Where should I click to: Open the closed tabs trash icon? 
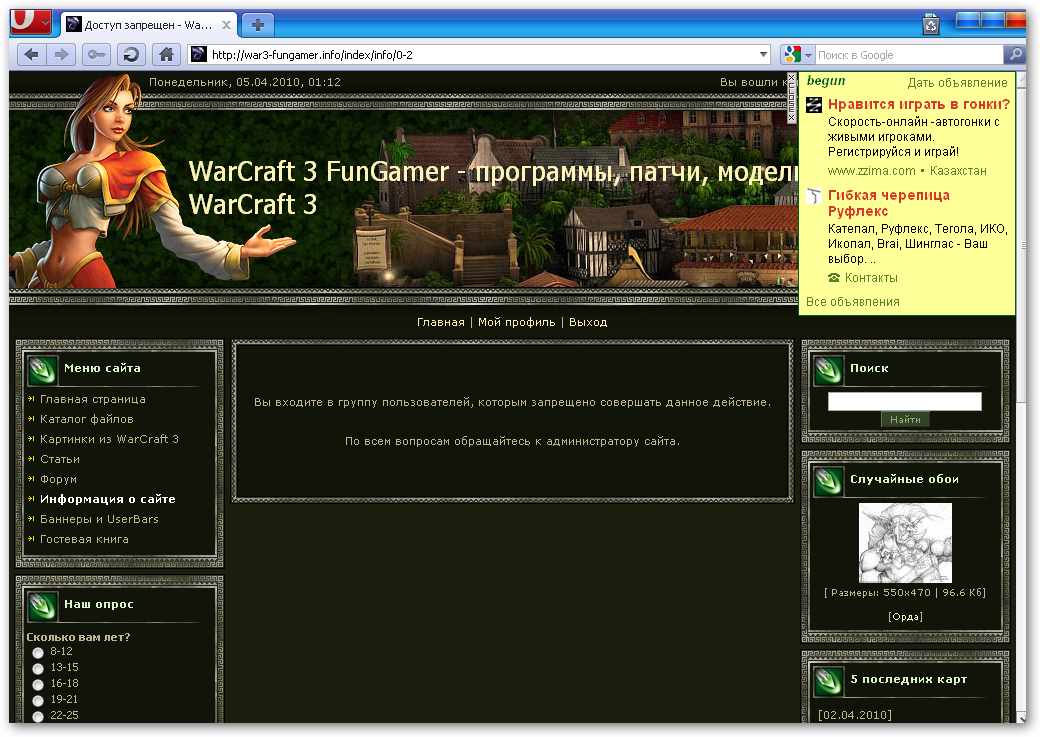coord(930,24)
